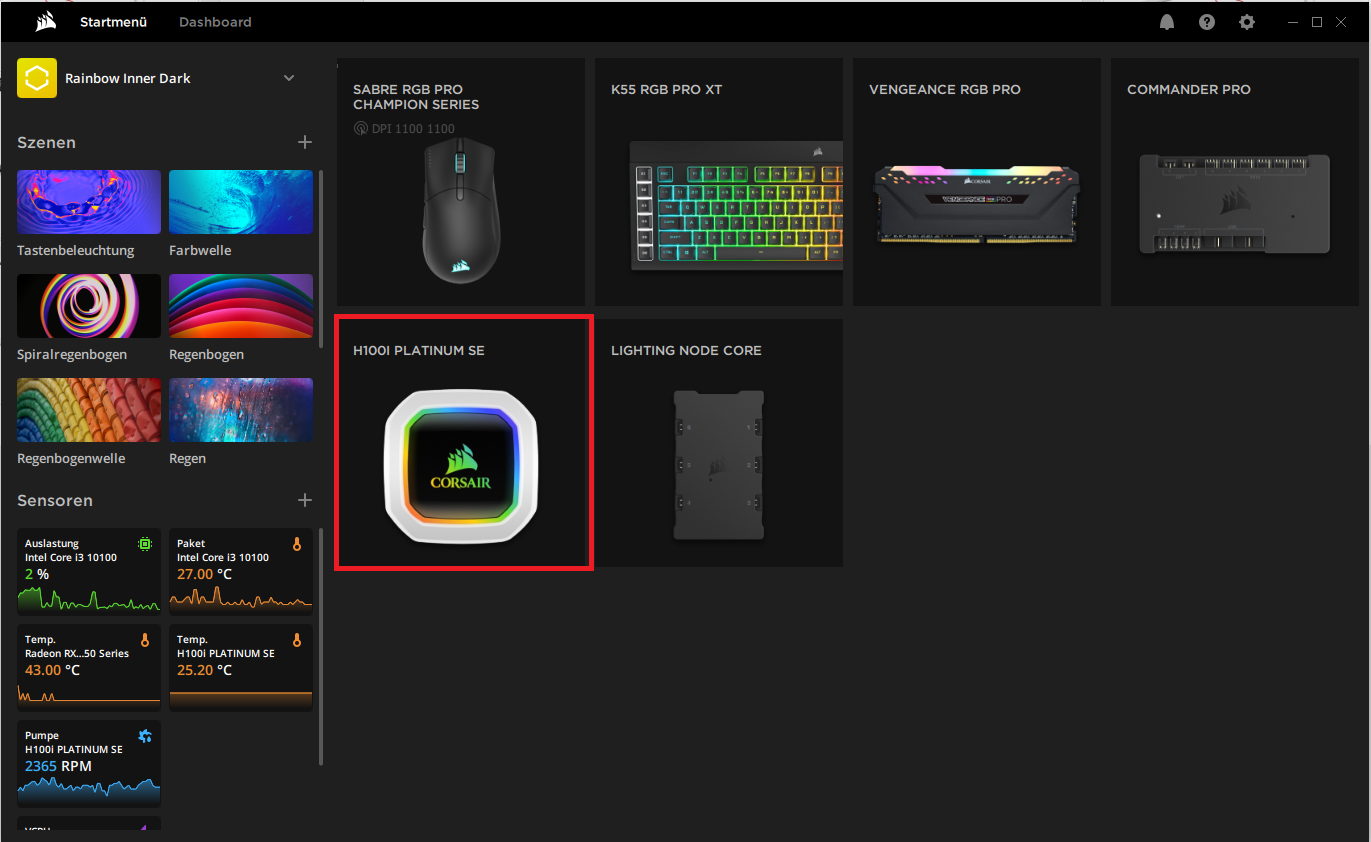Image resolution: width=1371 pixels, height=842 pixels.
Task: Apply the Regenbogen scene
Action: [241, 306]
